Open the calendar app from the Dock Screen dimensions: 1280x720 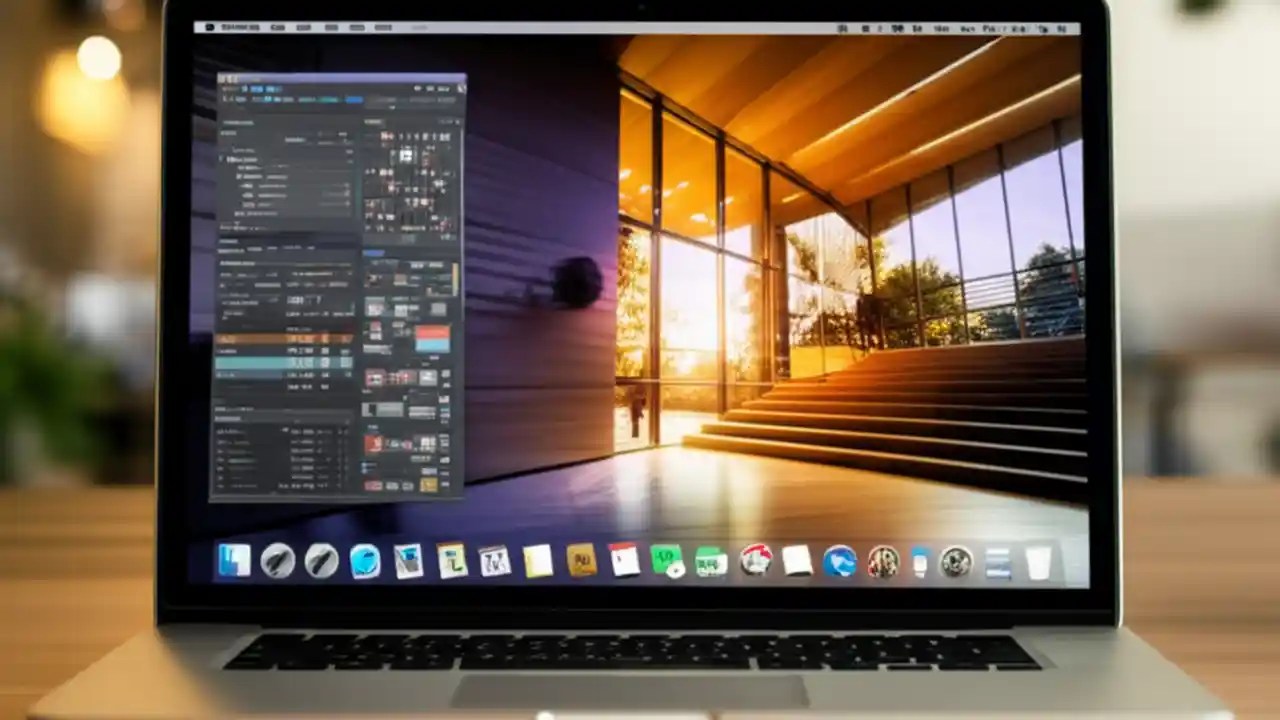coord(623,560)
